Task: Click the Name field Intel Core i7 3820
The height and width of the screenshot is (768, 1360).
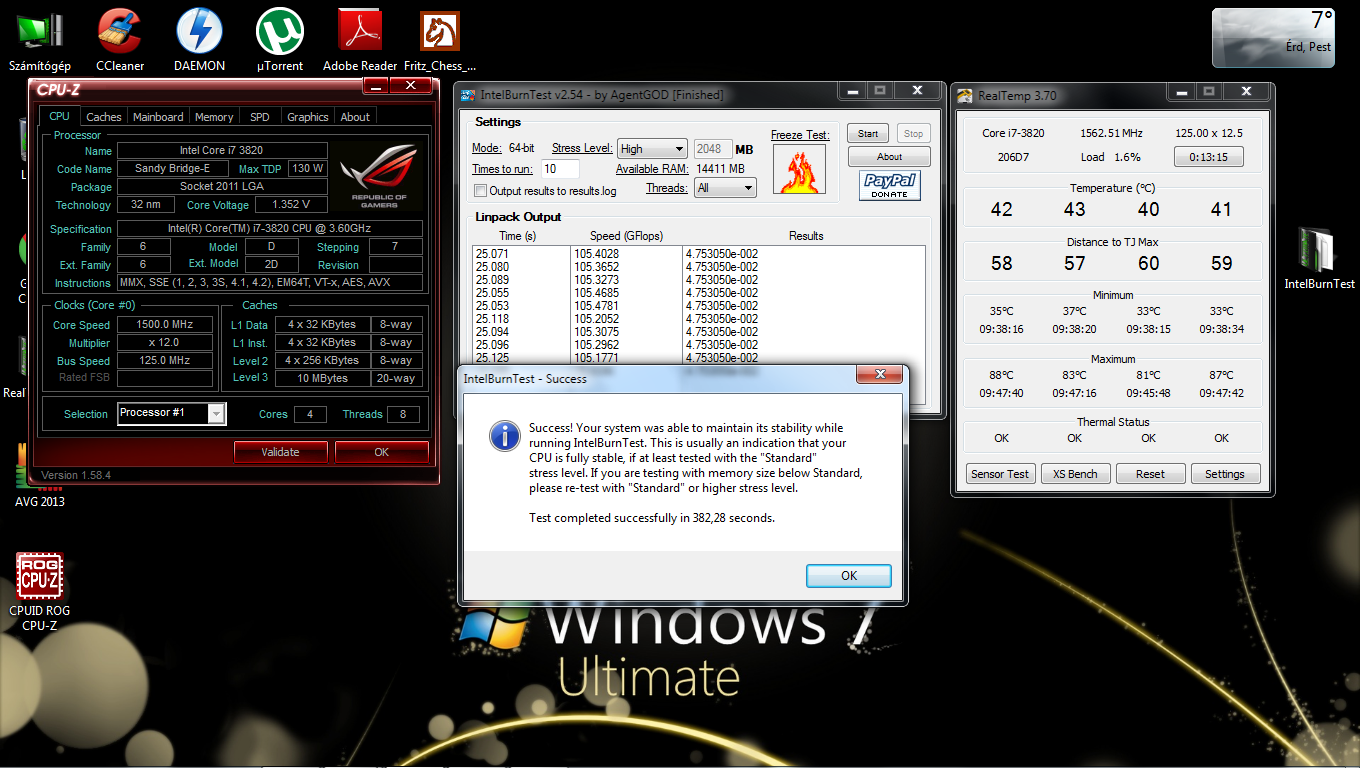Action: point(224,151)
